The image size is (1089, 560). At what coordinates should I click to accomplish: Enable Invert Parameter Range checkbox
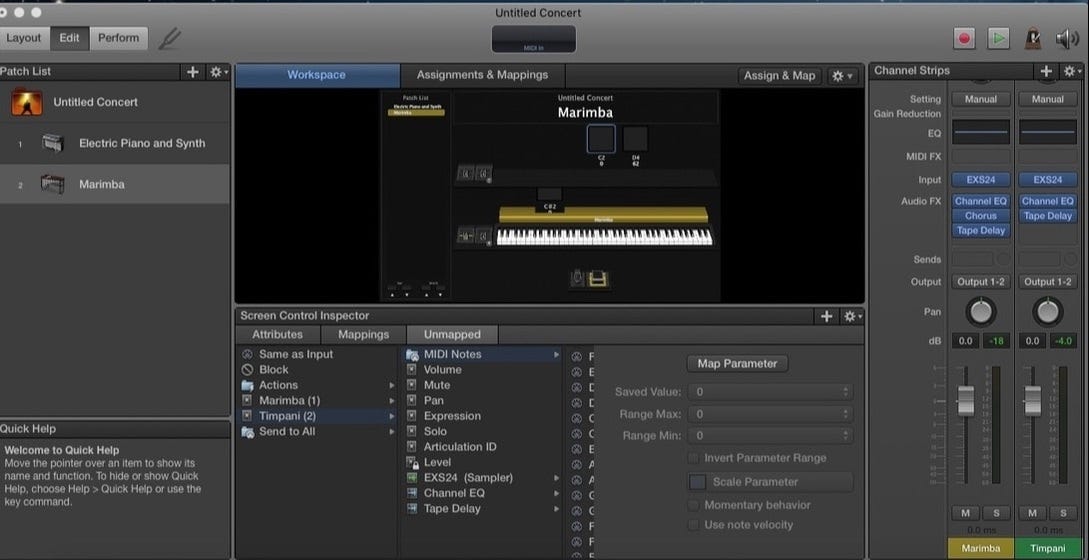point(694,458)
